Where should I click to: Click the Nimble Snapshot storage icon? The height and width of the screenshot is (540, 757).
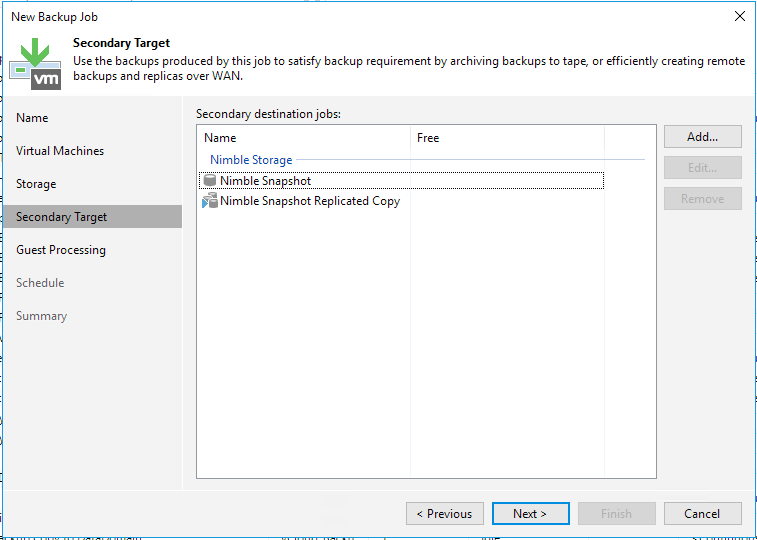pyautogui.click(x=209, y=181)
